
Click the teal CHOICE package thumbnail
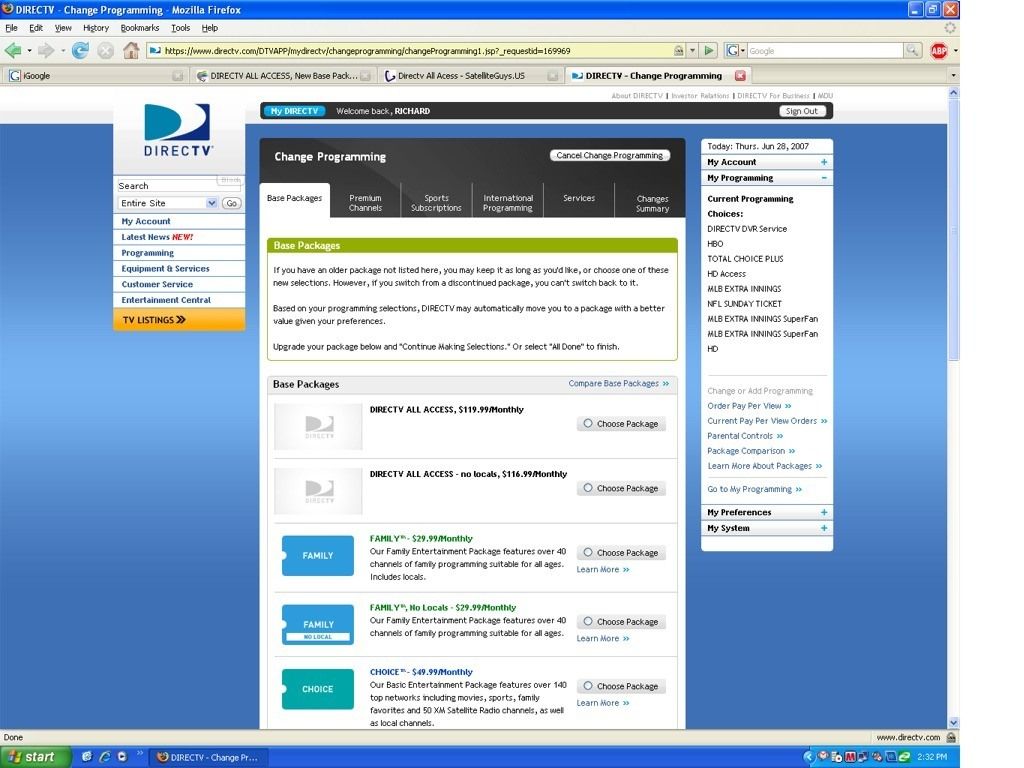pos(317,689)
